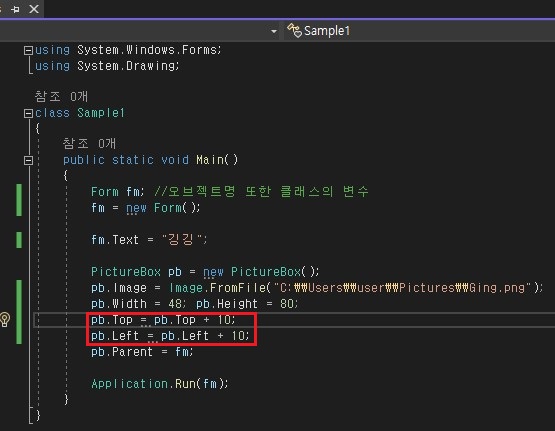This screenshot has width=555, height=431.
Task: Click 'public static void' keywords
Action: pos(126,160)
